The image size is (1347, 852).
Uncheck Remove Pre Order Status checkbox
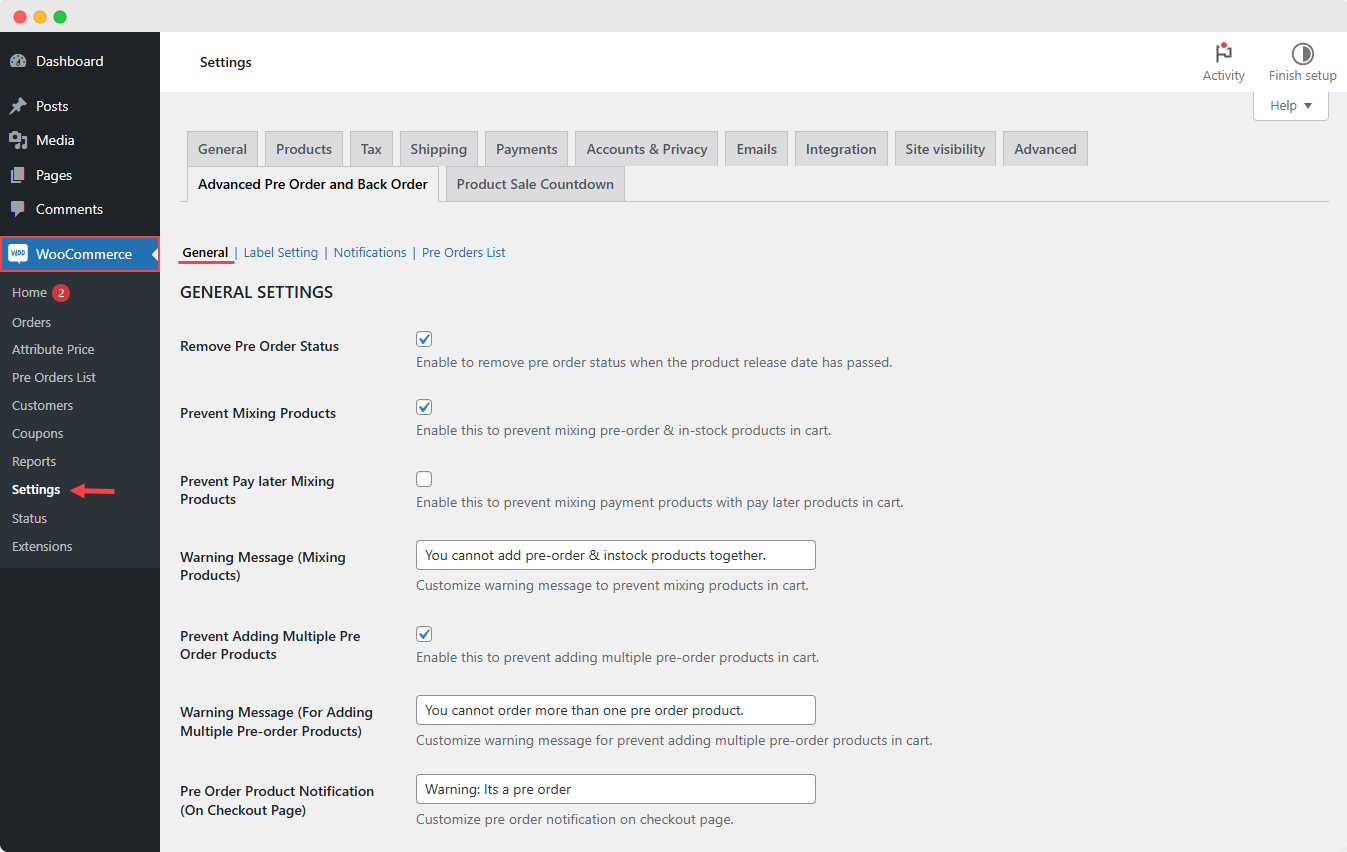pos(424,340)
